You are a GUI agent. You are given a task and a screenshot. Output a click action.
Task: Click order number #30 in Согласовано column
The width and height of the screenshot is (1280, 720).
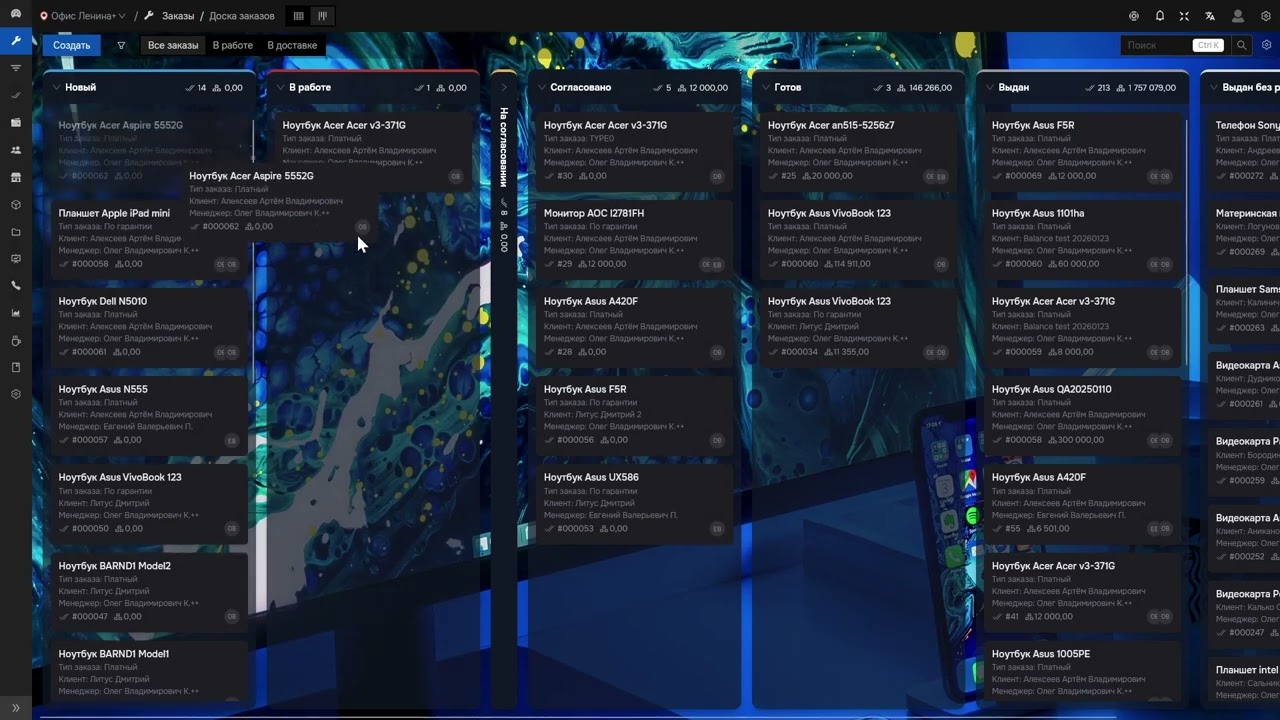click(565, 176)
